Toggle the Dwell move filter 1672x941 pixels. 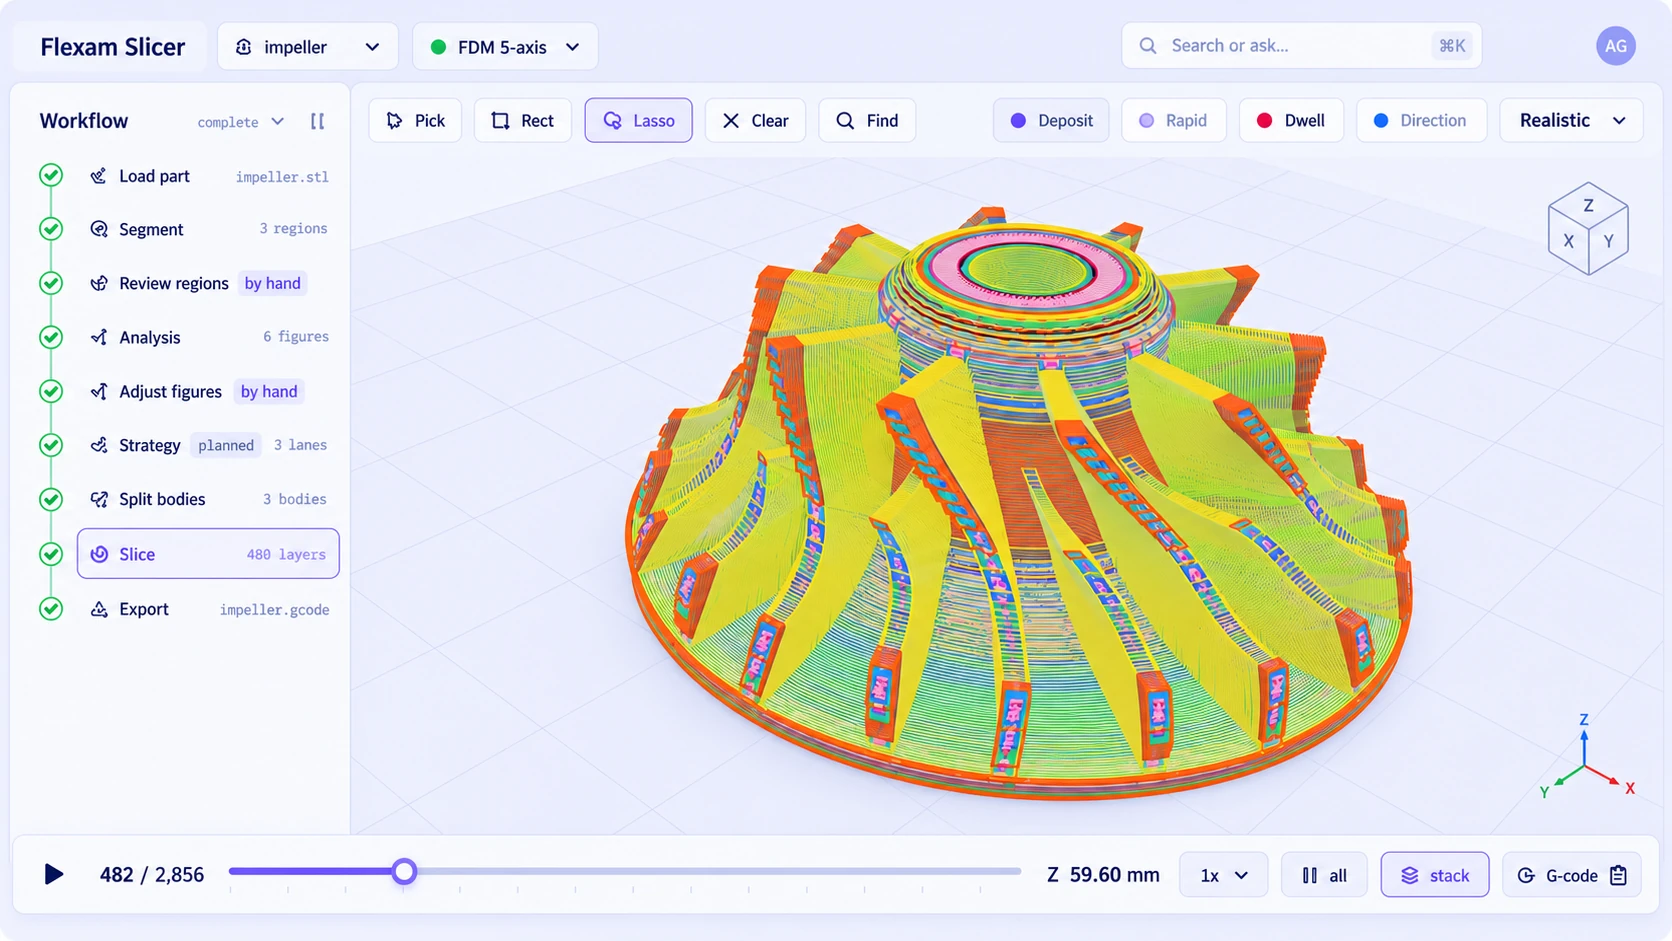[x=1291, y=120]
